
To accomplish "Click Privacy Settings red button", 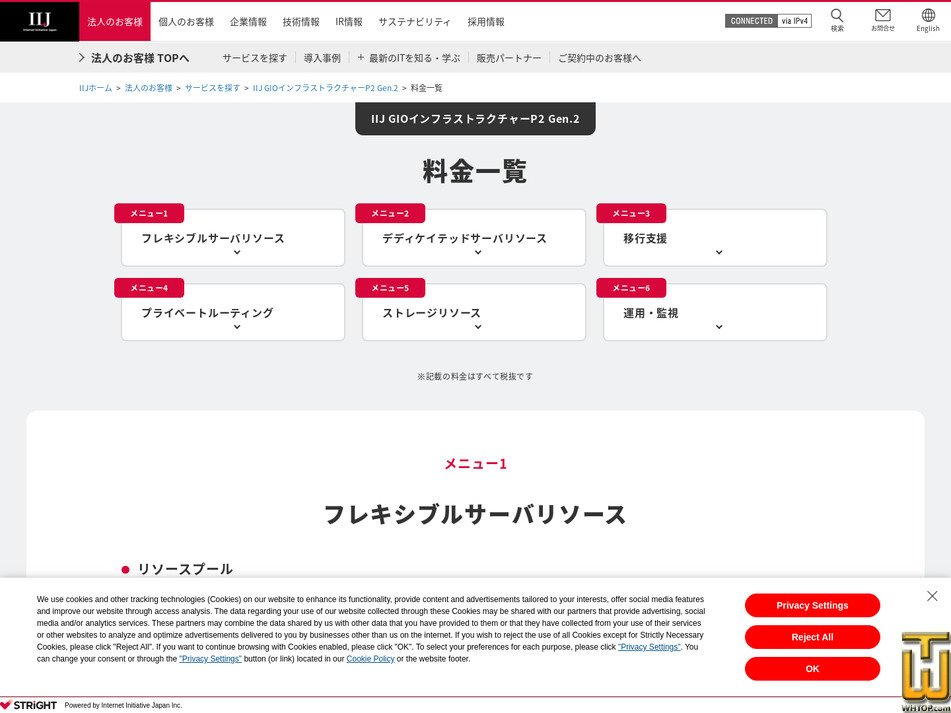I will click(x=812, y=605).
